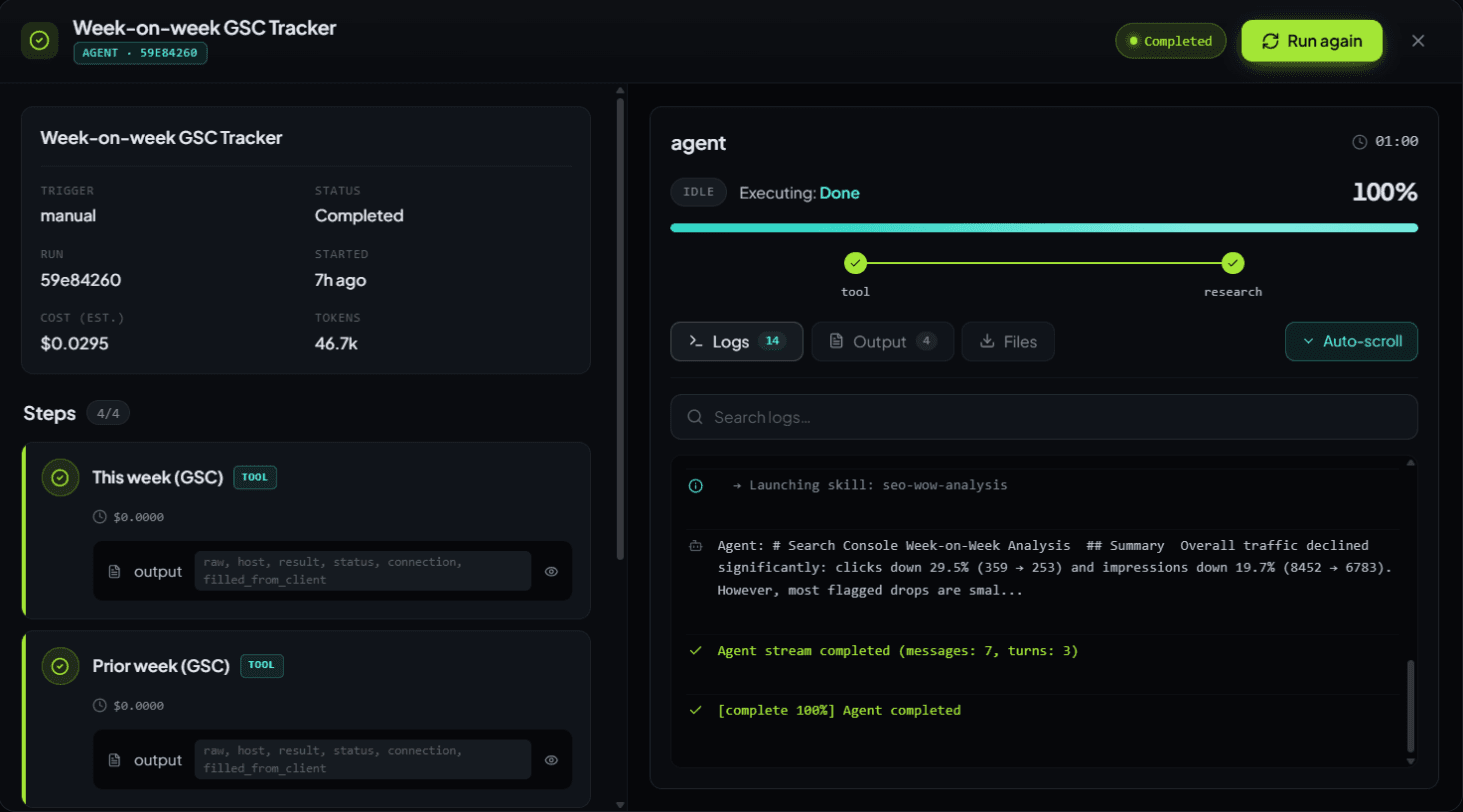This screenshot has width=1463, height=812.
Task: Click the Steps 4/4 counter badge
Action: 108,413
